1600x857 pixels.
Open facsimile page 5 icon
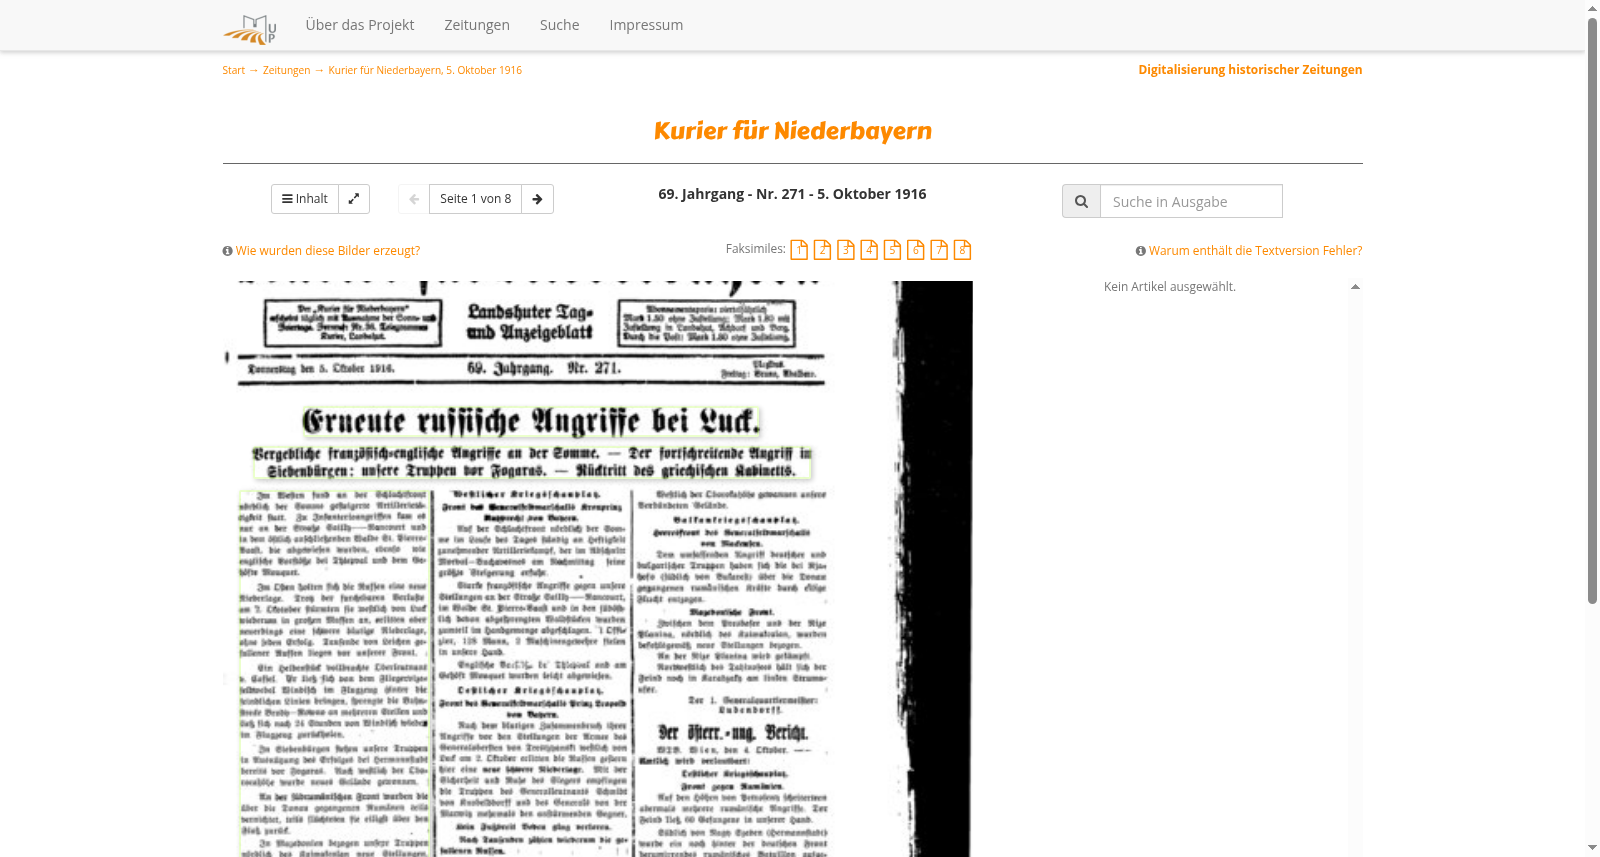[x=892, y=250]
